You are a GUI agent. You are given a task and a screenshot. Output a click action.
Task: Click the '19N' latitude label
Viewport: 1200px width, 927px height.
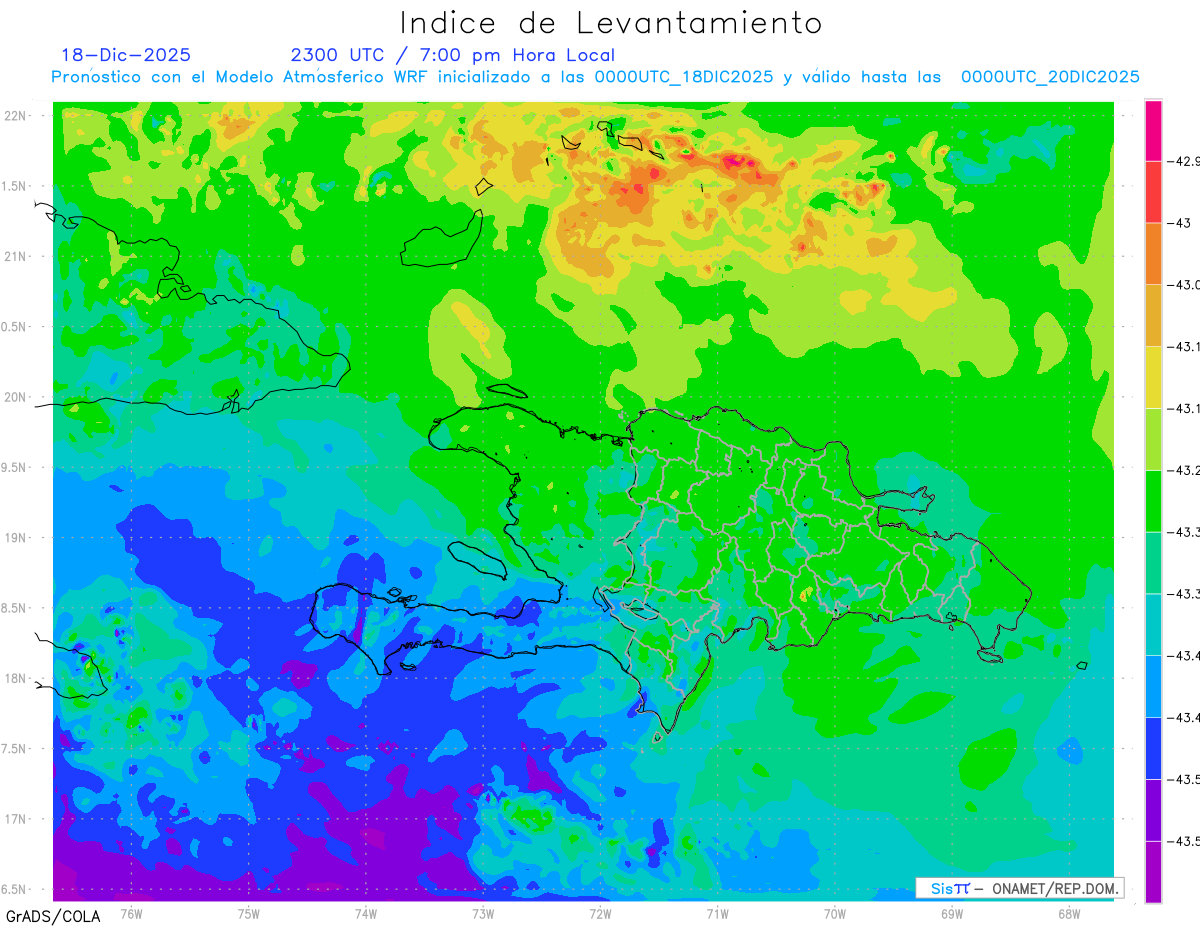coord(17,538)
